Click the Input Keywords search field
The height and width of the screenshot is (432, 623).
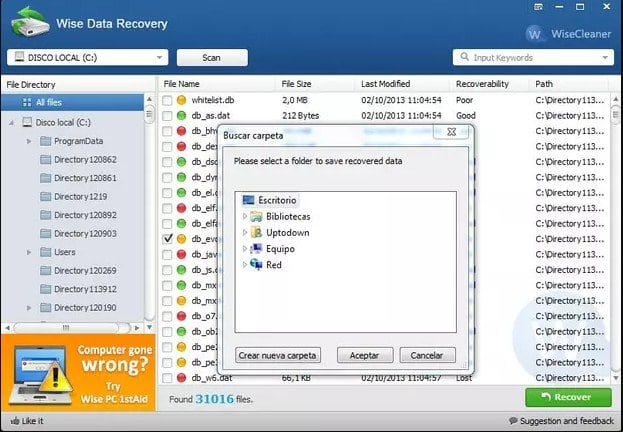pyautogui.click(x=533, y=58)
